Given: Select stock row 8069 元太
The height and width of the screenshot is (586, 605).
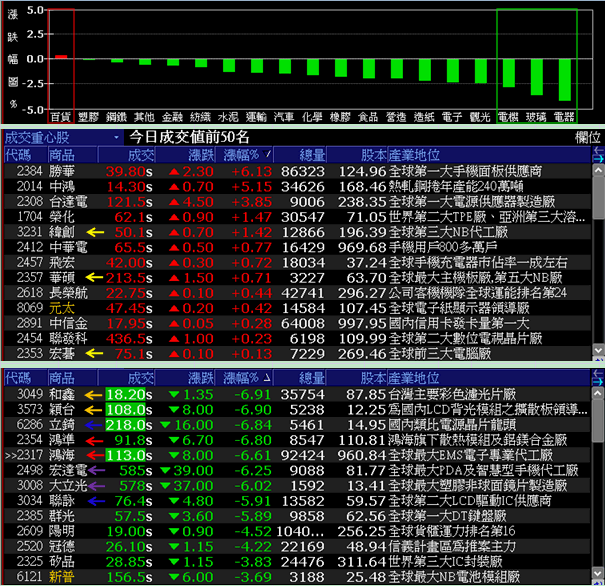Looking at the screenshot, I should [297, 308].
